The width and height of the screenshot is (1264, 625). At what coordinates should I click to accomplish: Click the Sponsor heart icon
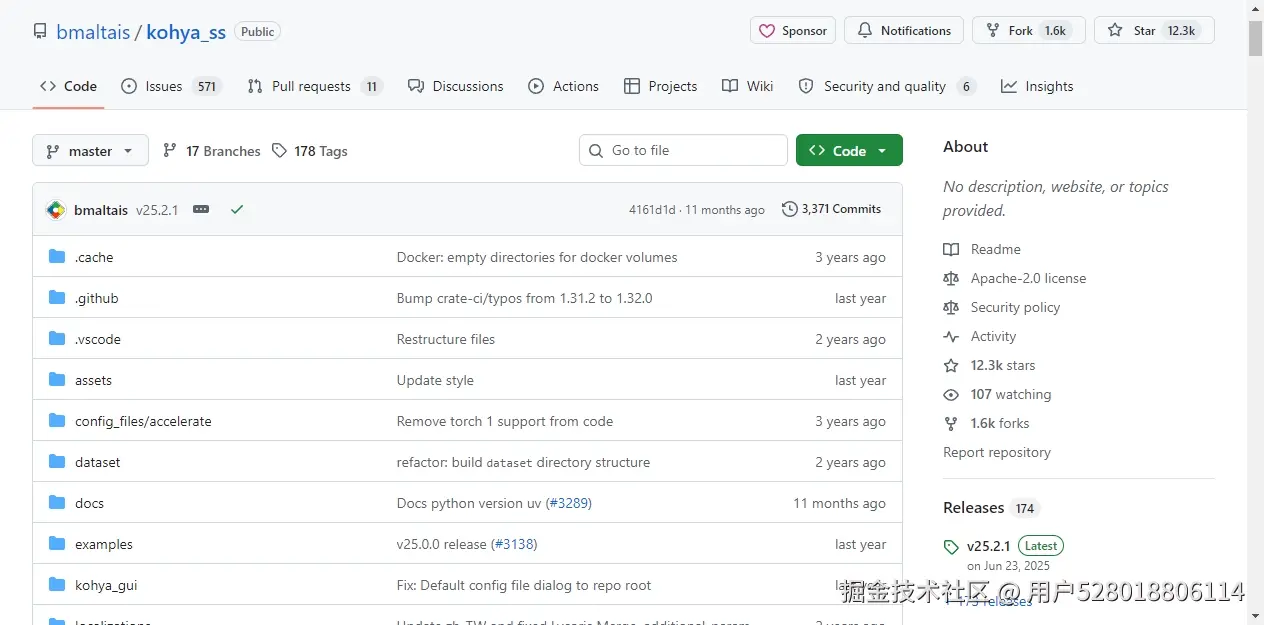click(767, 31)
